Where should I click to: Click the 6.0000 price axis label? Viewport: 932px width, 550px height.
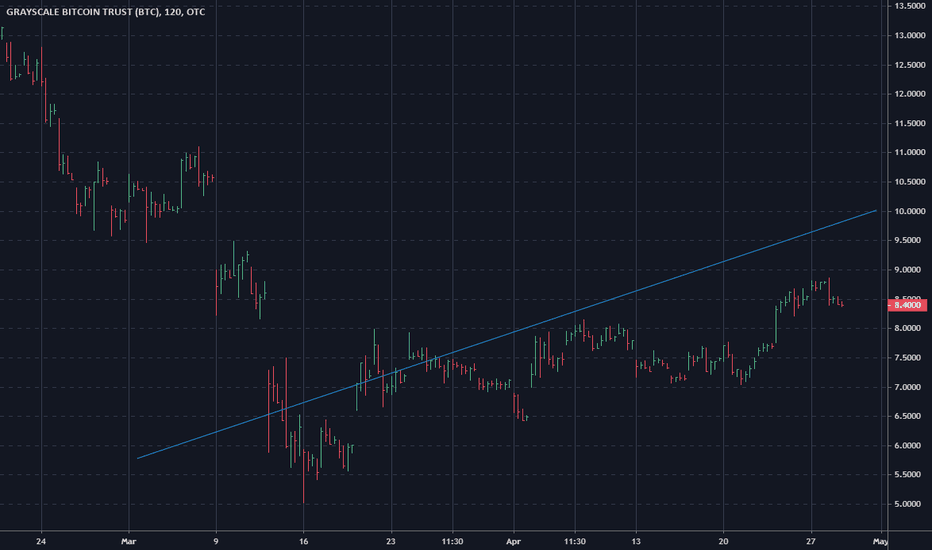click(910, 445)
